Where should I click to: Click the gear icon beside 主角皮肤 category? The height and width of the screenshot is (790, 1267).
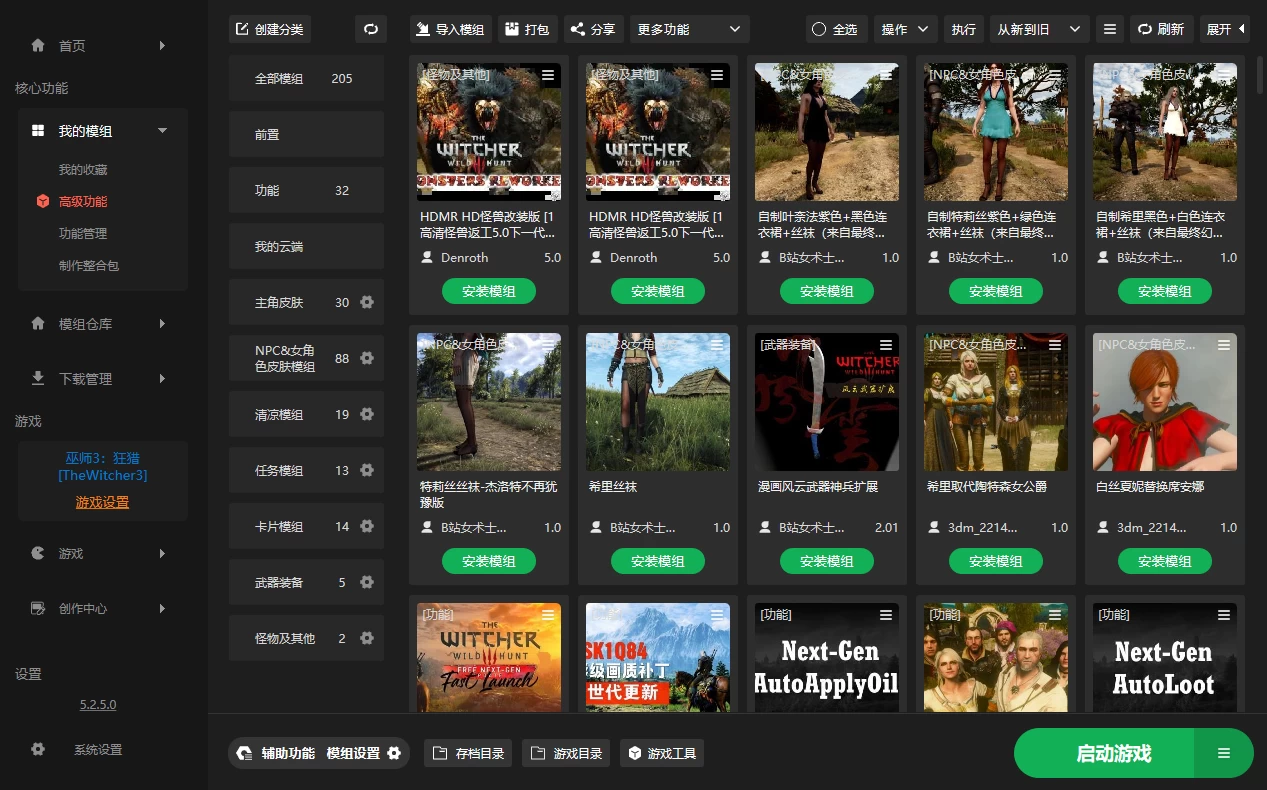[x=366, y=302]
